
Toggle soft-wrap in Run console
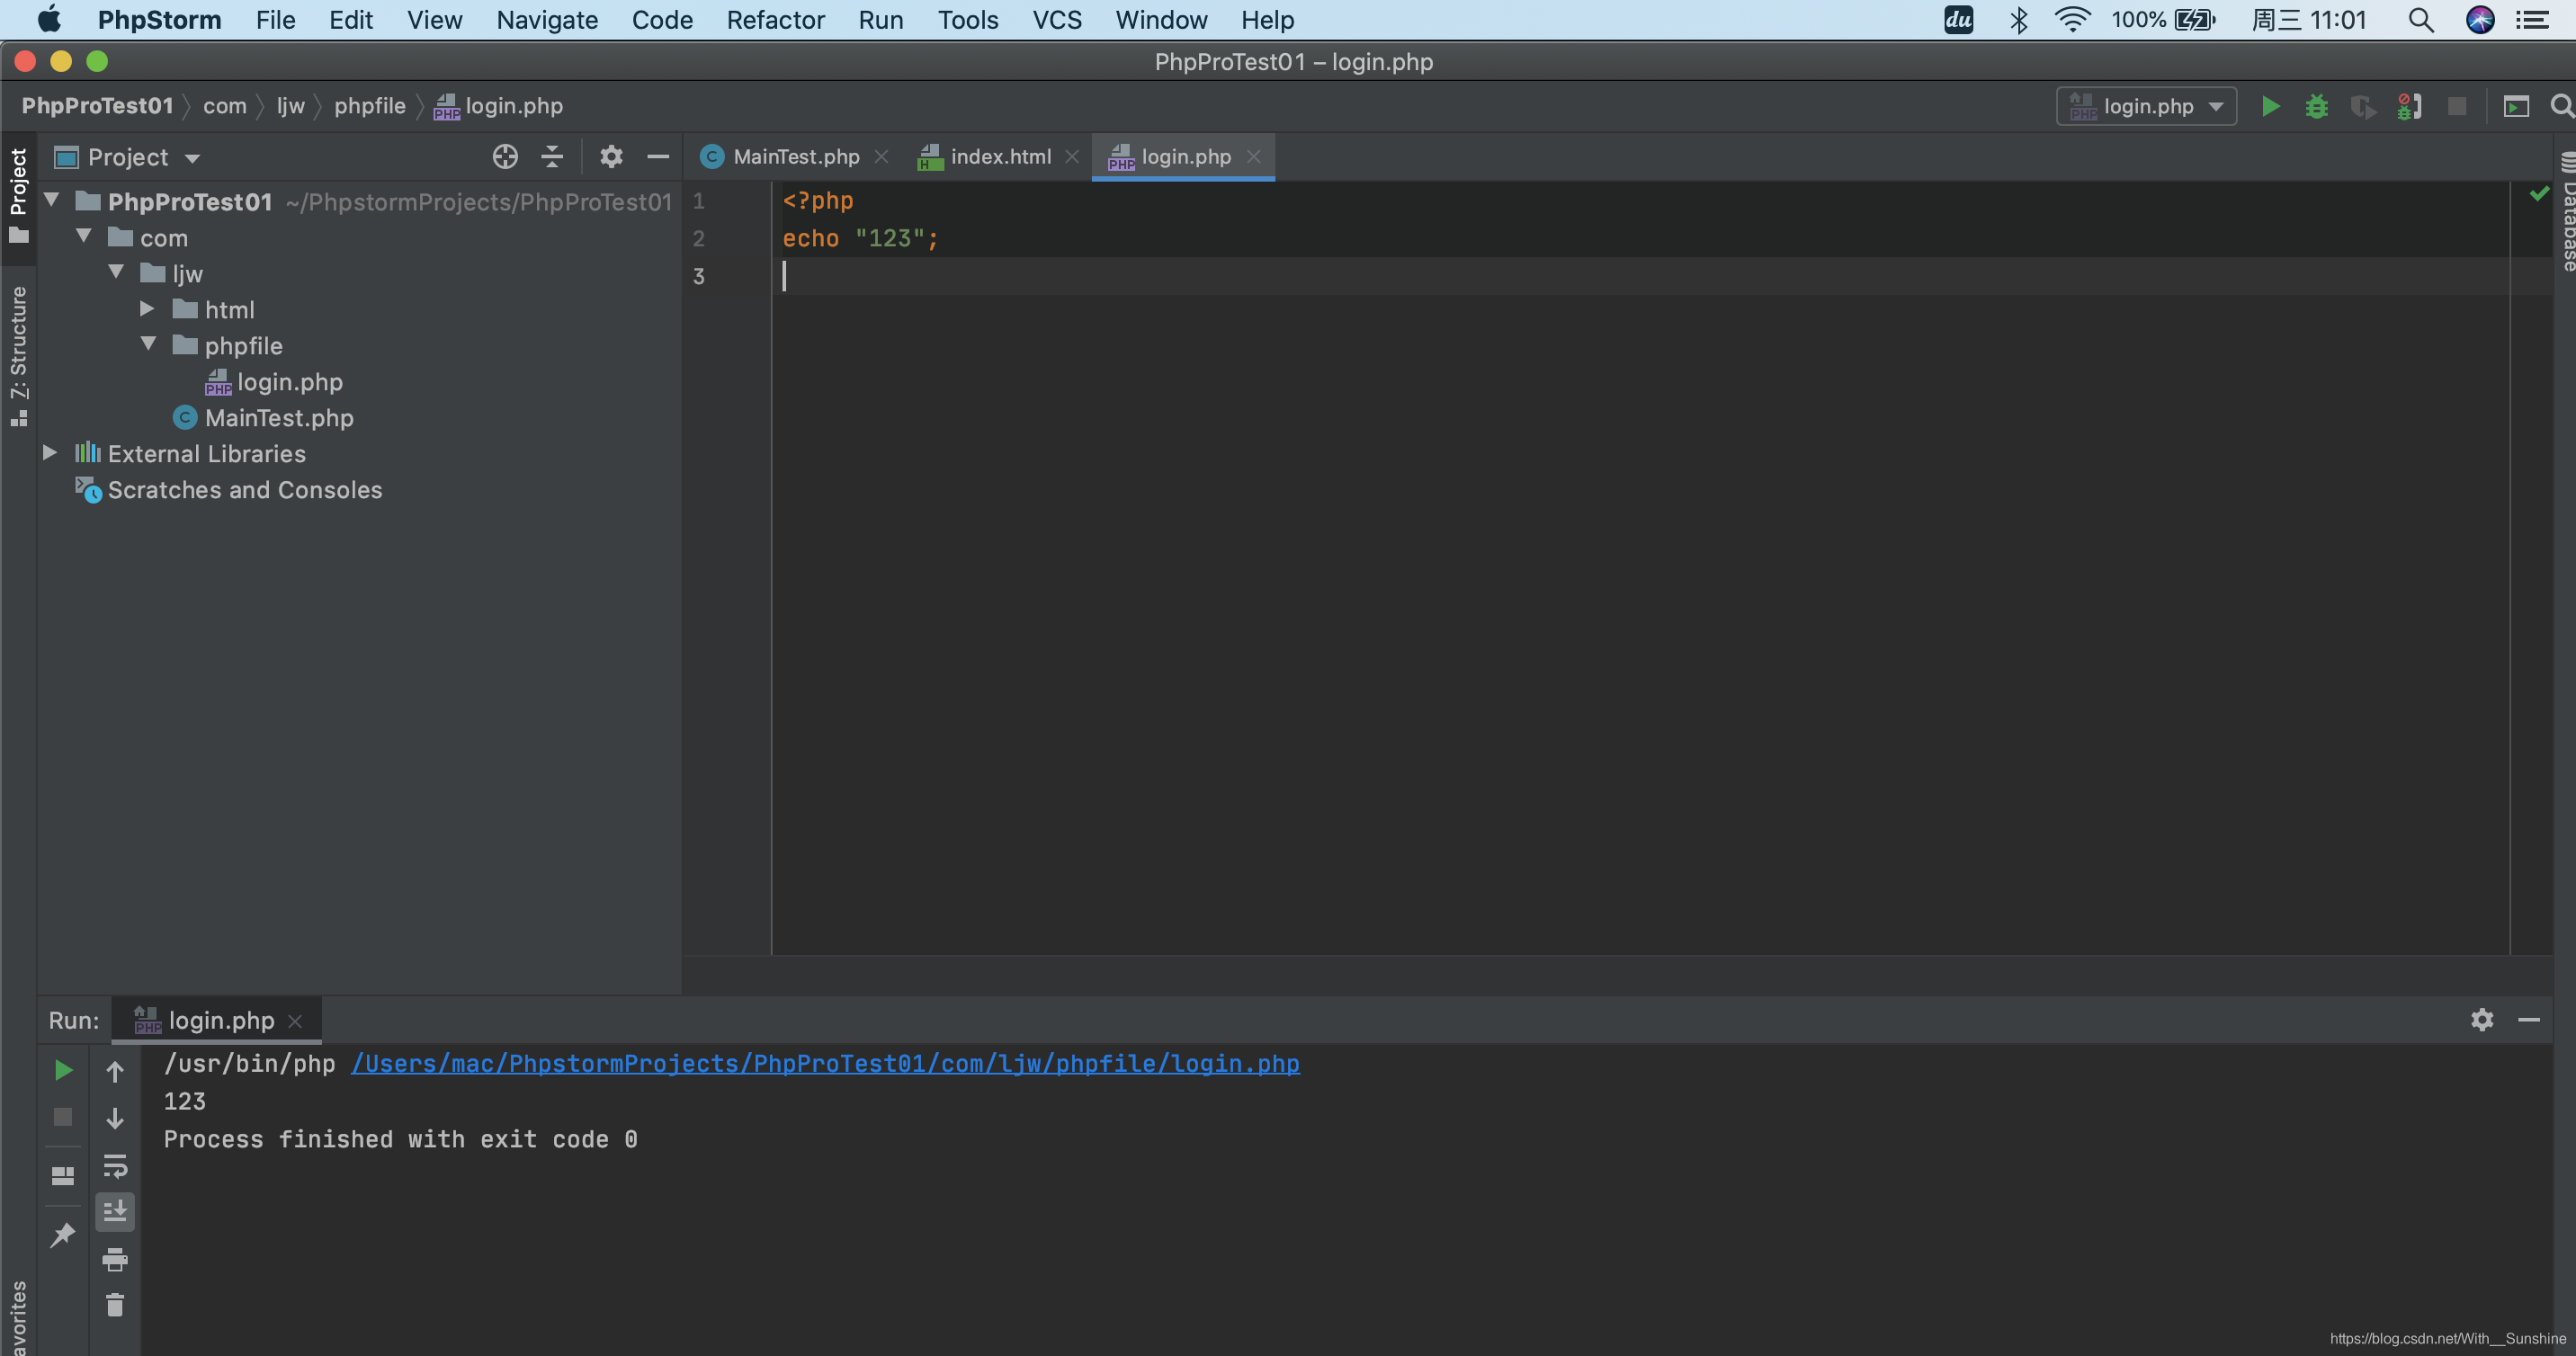(x=115, y=1166)
